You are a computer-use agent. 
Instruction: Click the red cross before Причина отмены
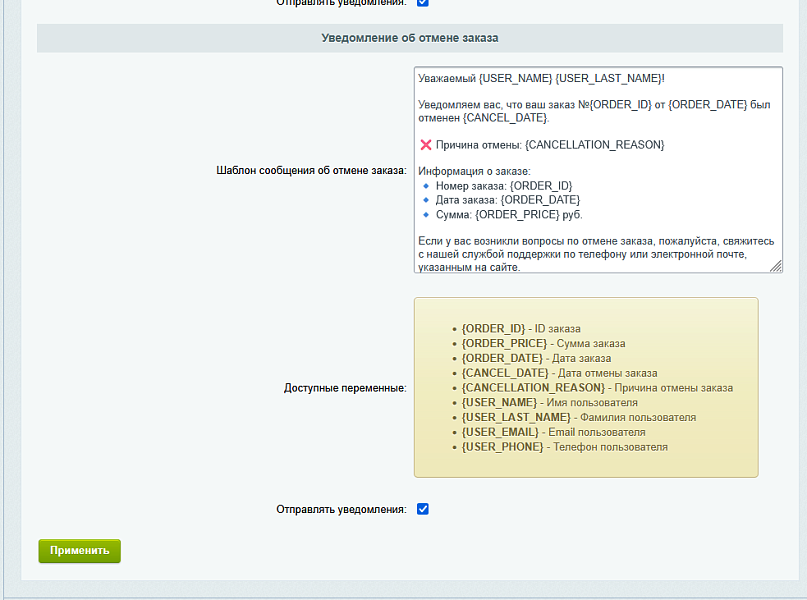[426, 145]
